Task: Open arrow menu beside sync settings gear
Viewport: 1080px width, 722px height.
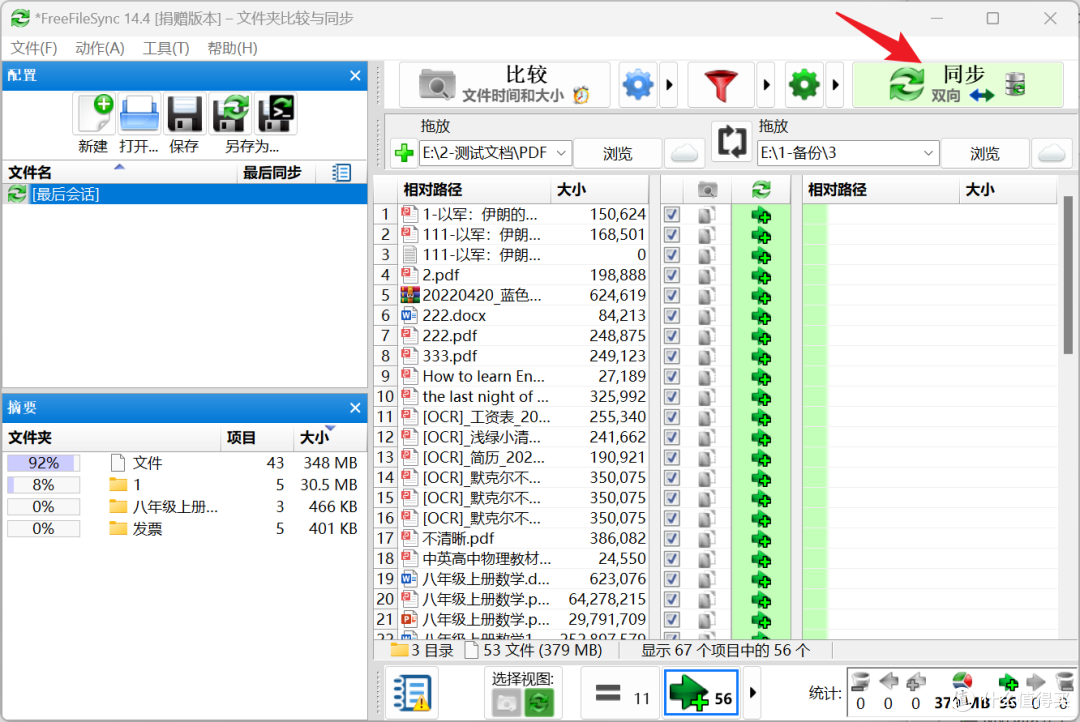Action: pyautogui.click(x=835, y=85)
